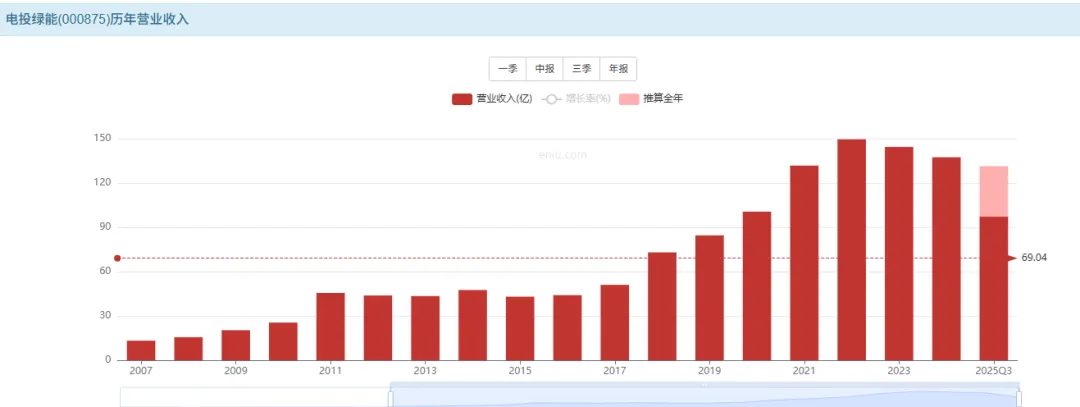Click the right handle of zoom slider
This screenshot has width=1080, height=407.
click(1019, 399)
